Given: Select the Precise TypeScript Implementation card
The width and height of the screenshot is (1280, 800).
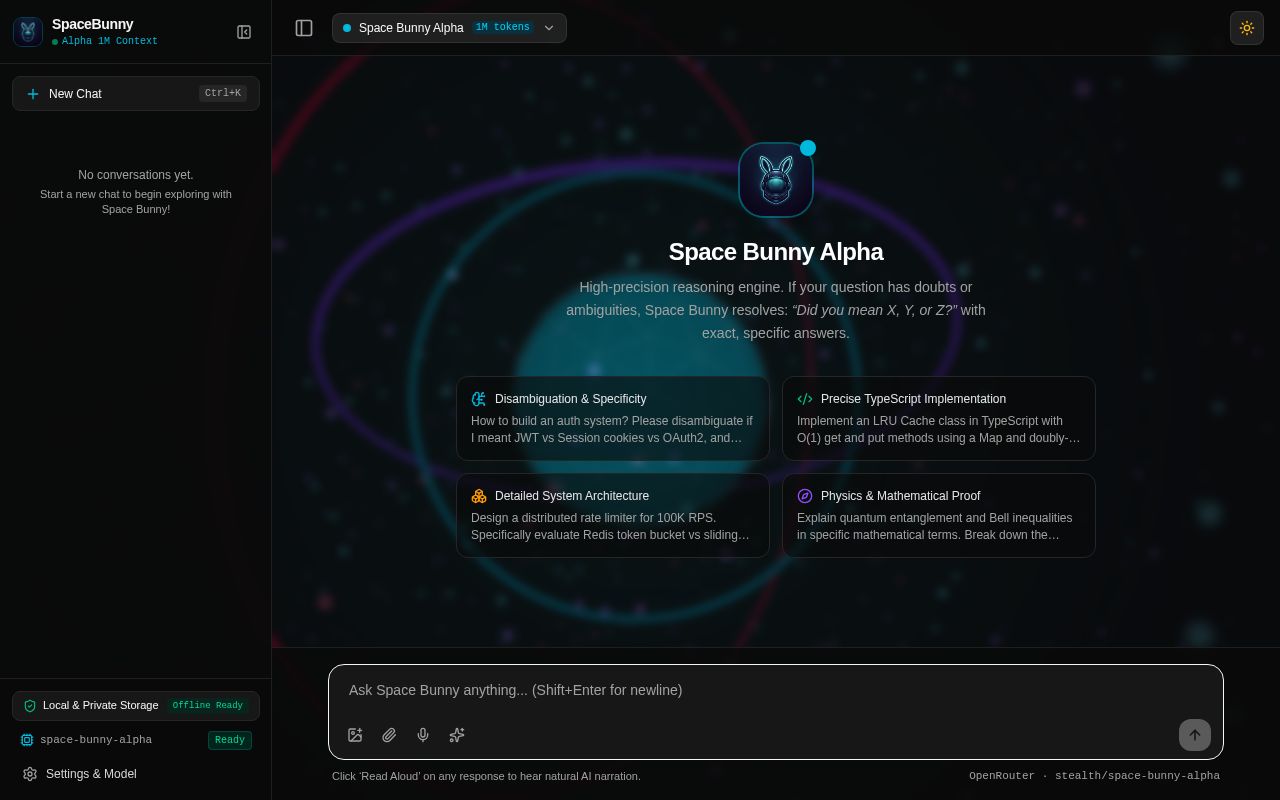Looking at the screenshot, I should (x=939, y=418).
